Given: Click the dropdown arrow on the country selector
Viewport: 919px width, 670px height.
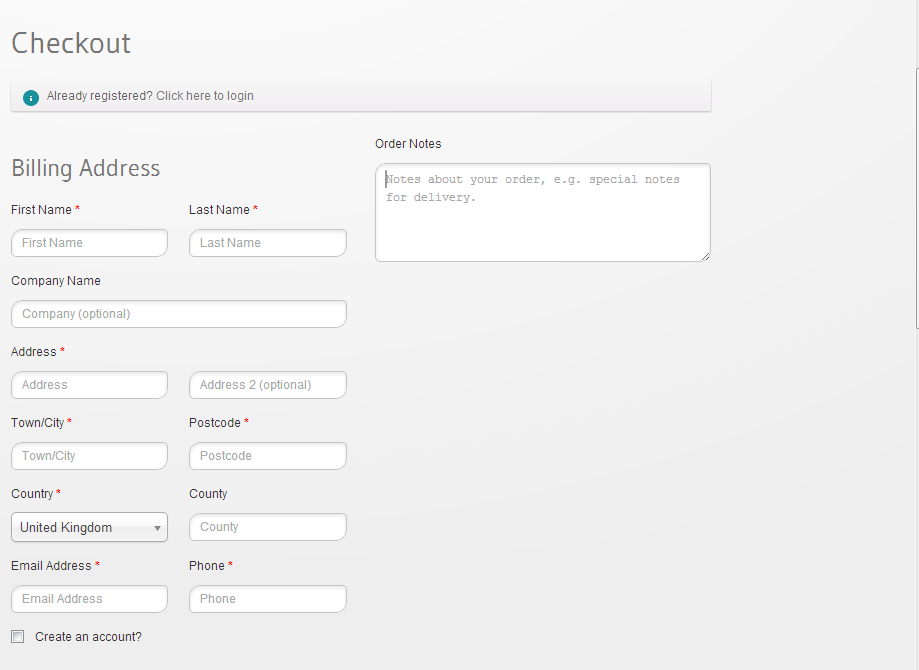Looking at the screenshot, I should coord(157,527).
